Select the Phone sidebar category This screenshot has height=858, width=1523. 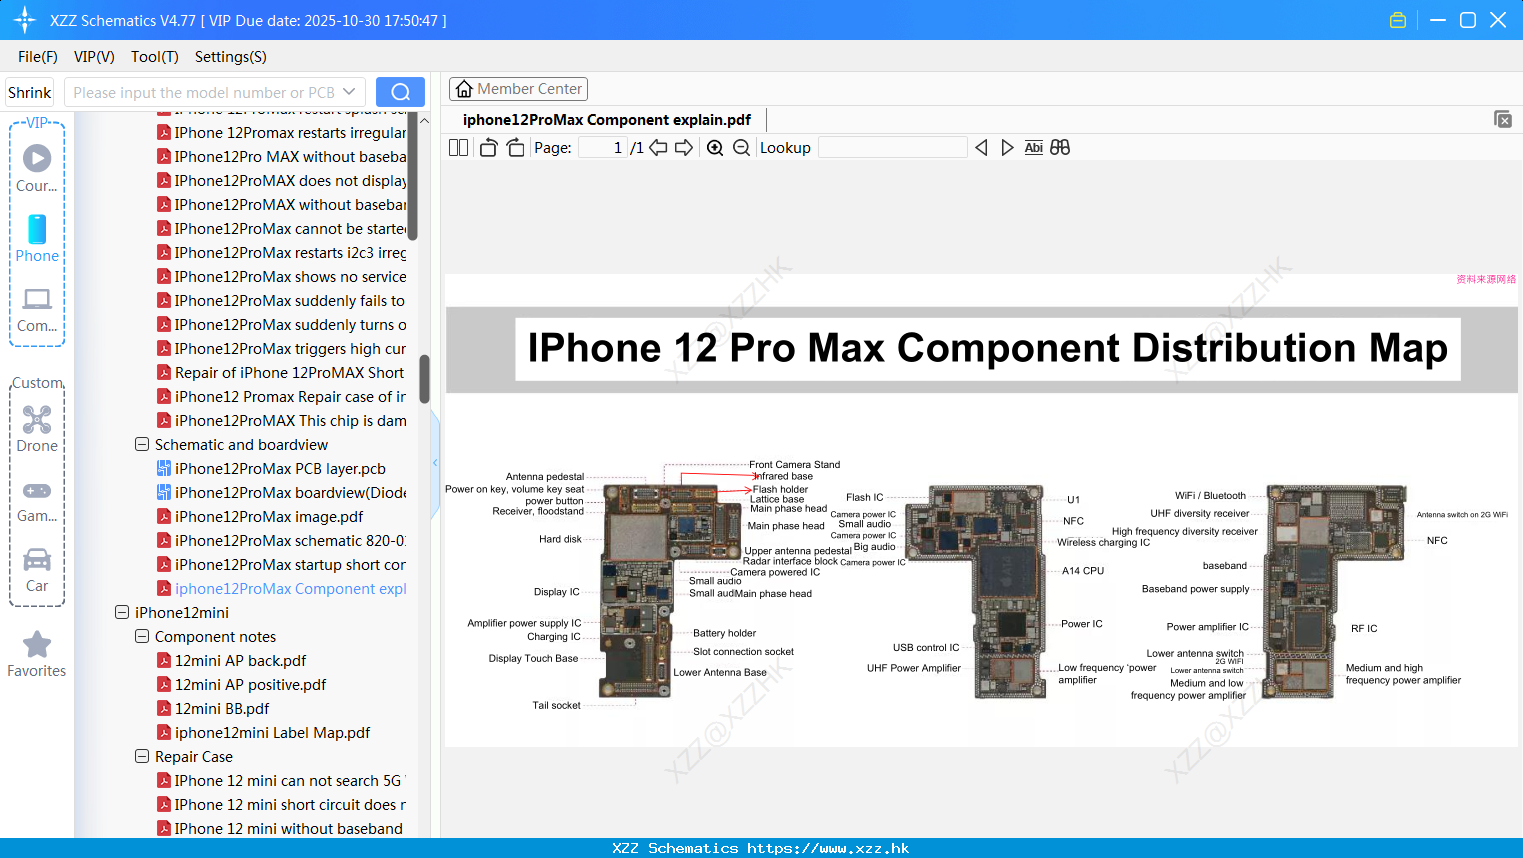coord(37,239)
